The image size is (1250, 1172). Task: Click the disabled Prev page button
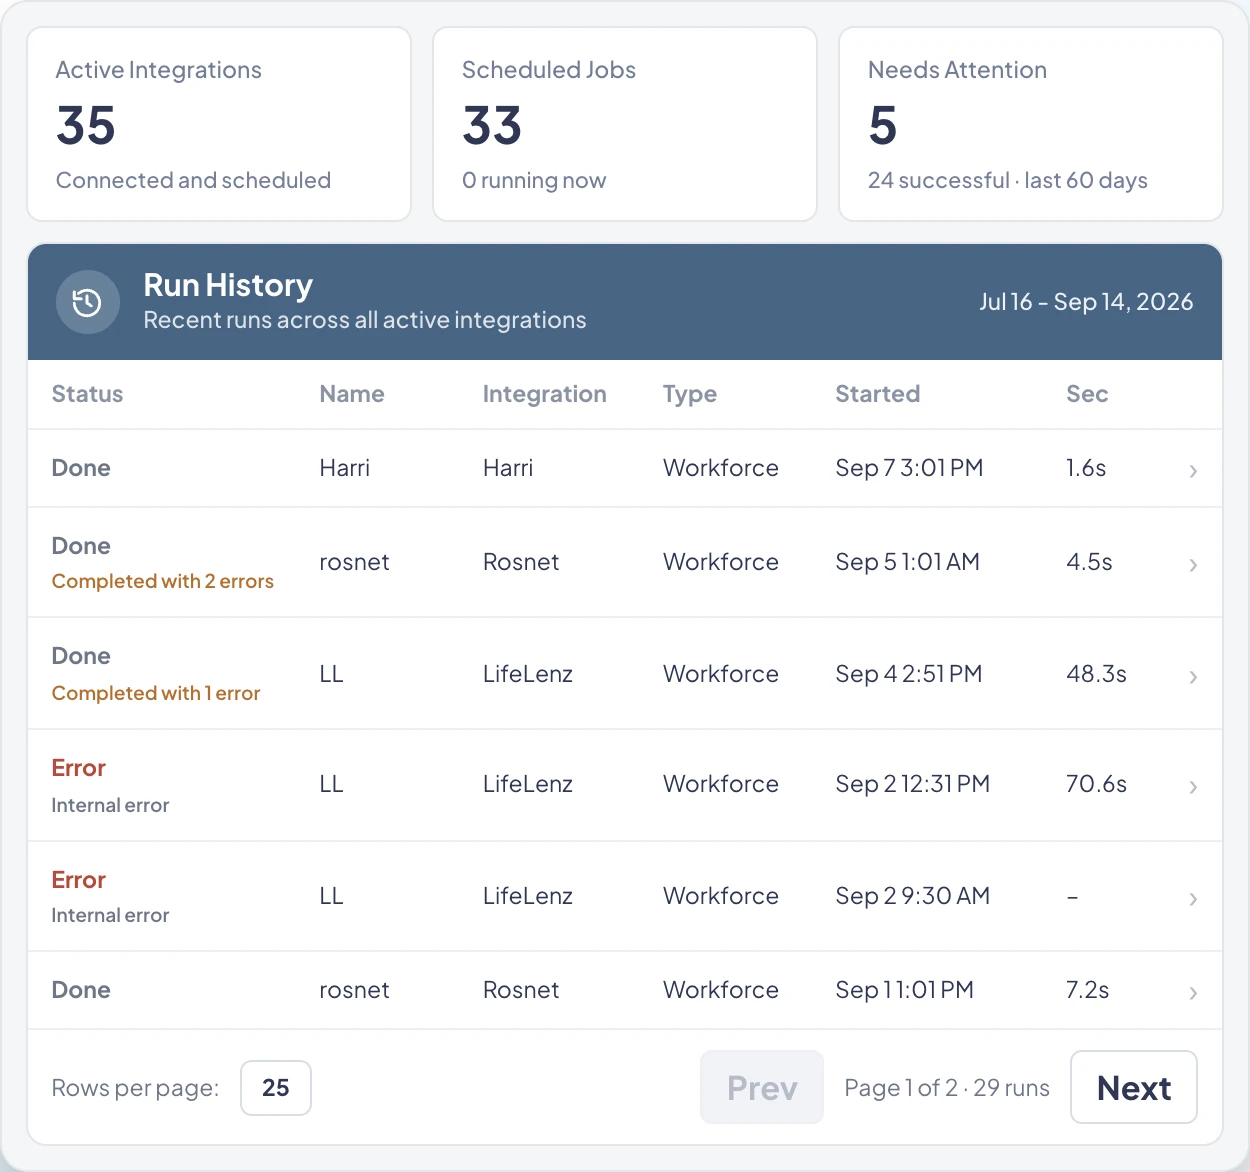762,1087
